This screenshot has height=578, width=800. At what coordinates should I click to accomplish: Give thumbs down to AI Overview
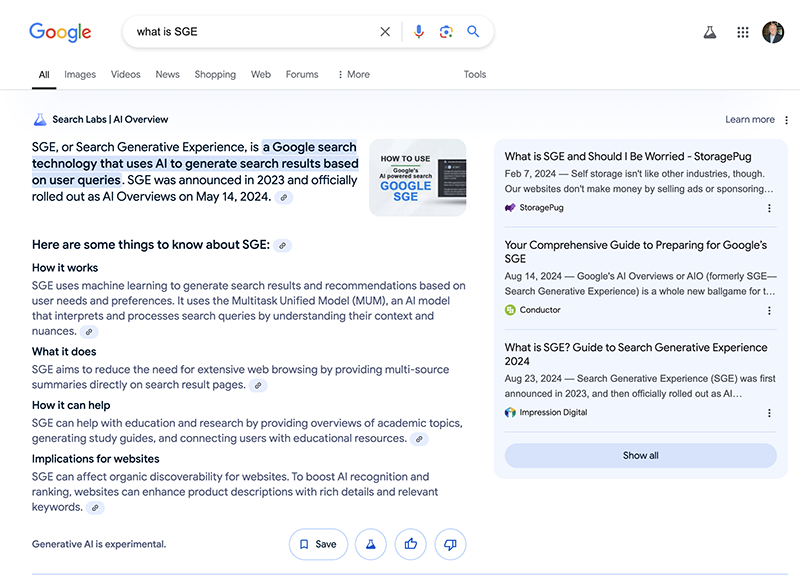point(450,544)
